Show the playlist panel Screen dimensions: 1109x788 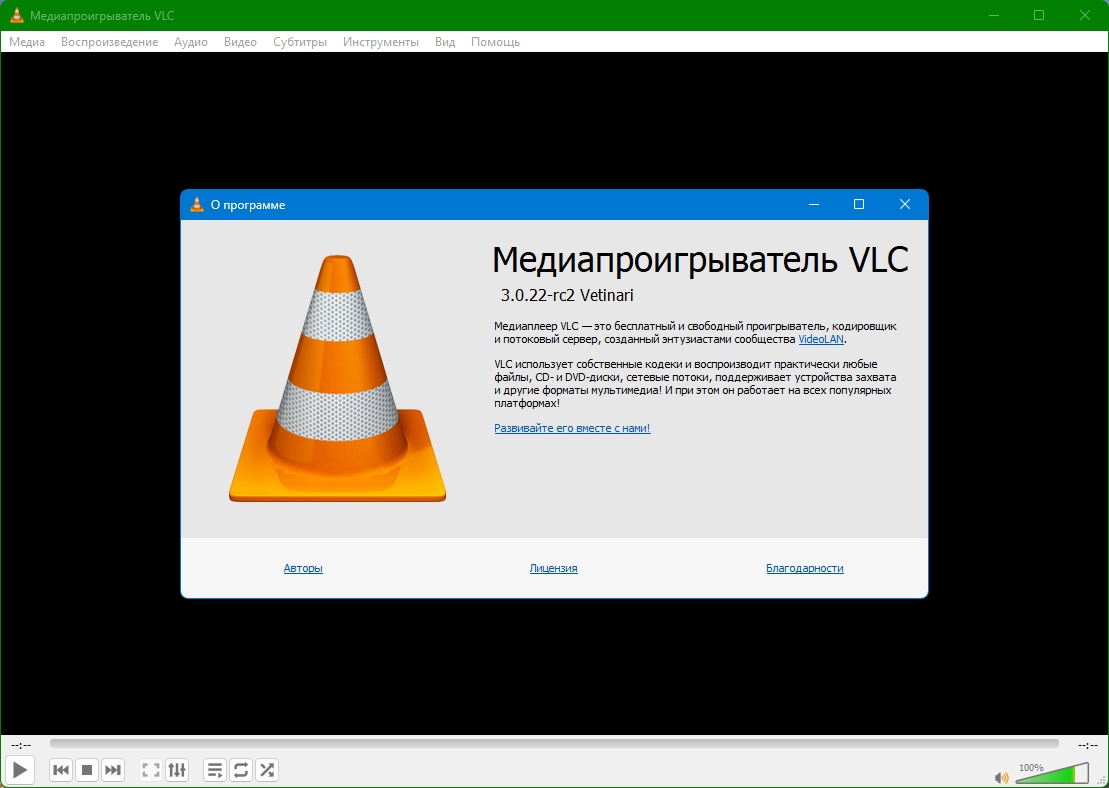pyautogui.click(x=215, y=770)
